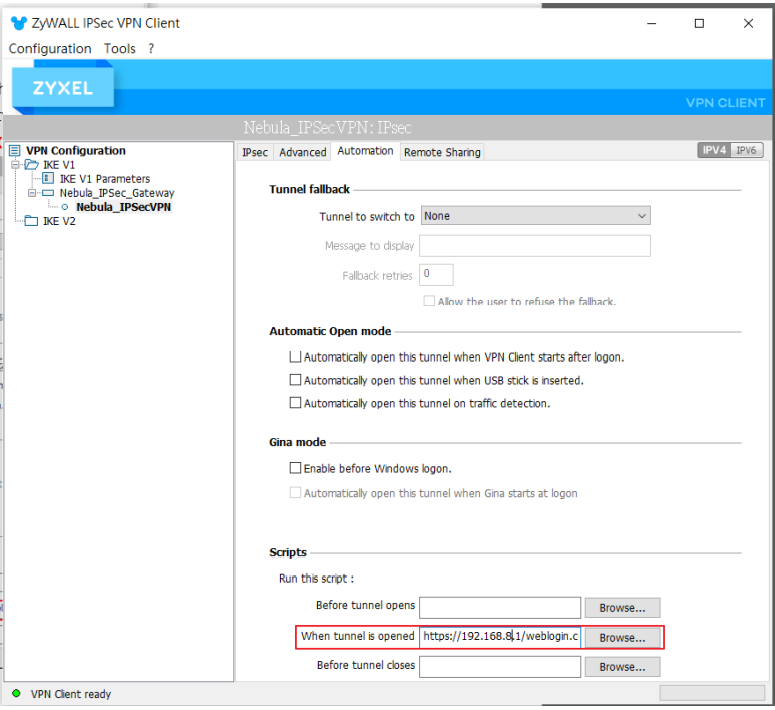Screen dimensions: 775x710
Task: Collapse the IKE V1 tree expander
Action: point(16,165)
